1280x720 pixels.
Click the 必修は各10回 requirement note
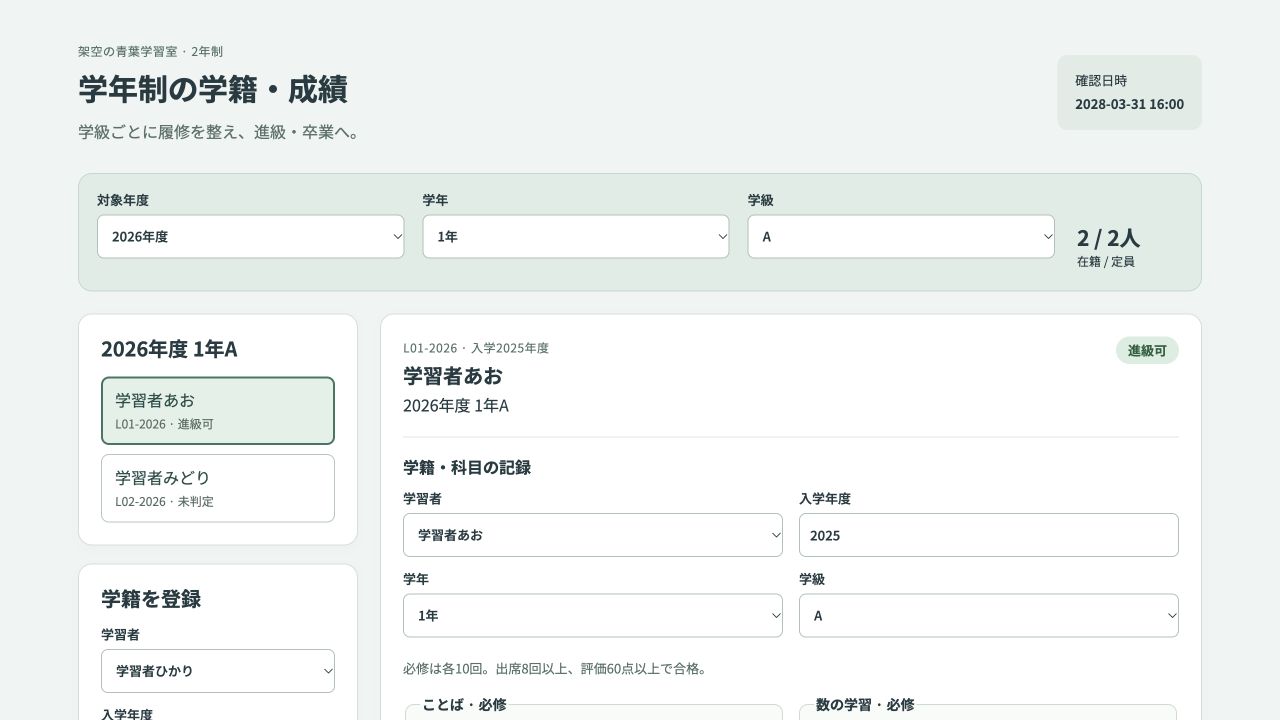555,669
